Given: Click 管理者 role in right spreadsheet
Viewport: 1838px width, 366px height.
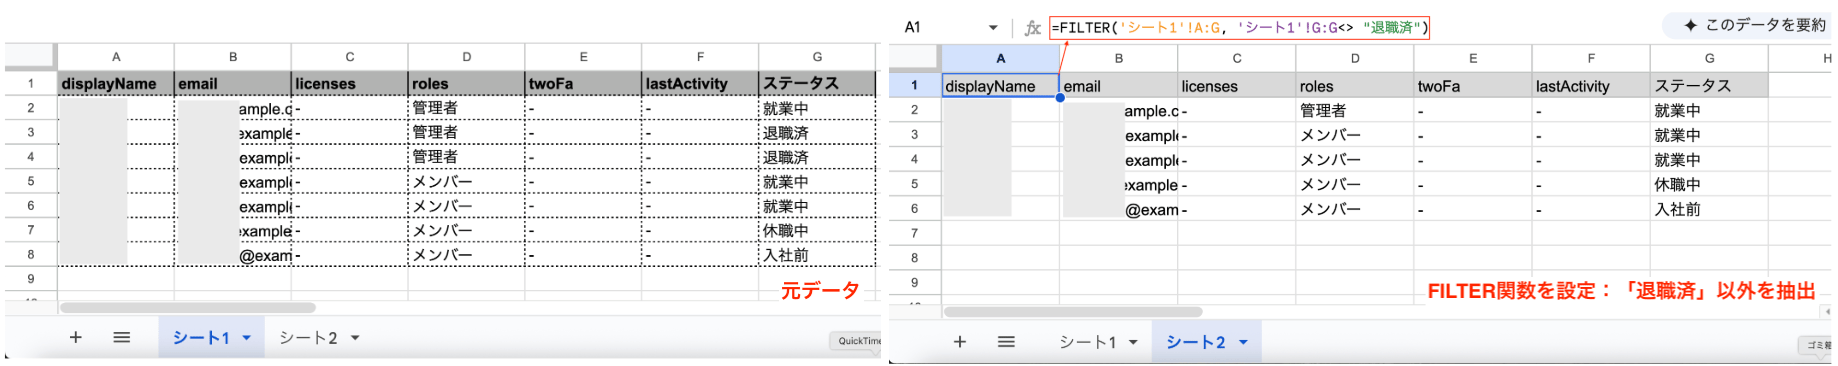Looking at the screenshot, I should pyautogui.click(x=1354, y=111).
